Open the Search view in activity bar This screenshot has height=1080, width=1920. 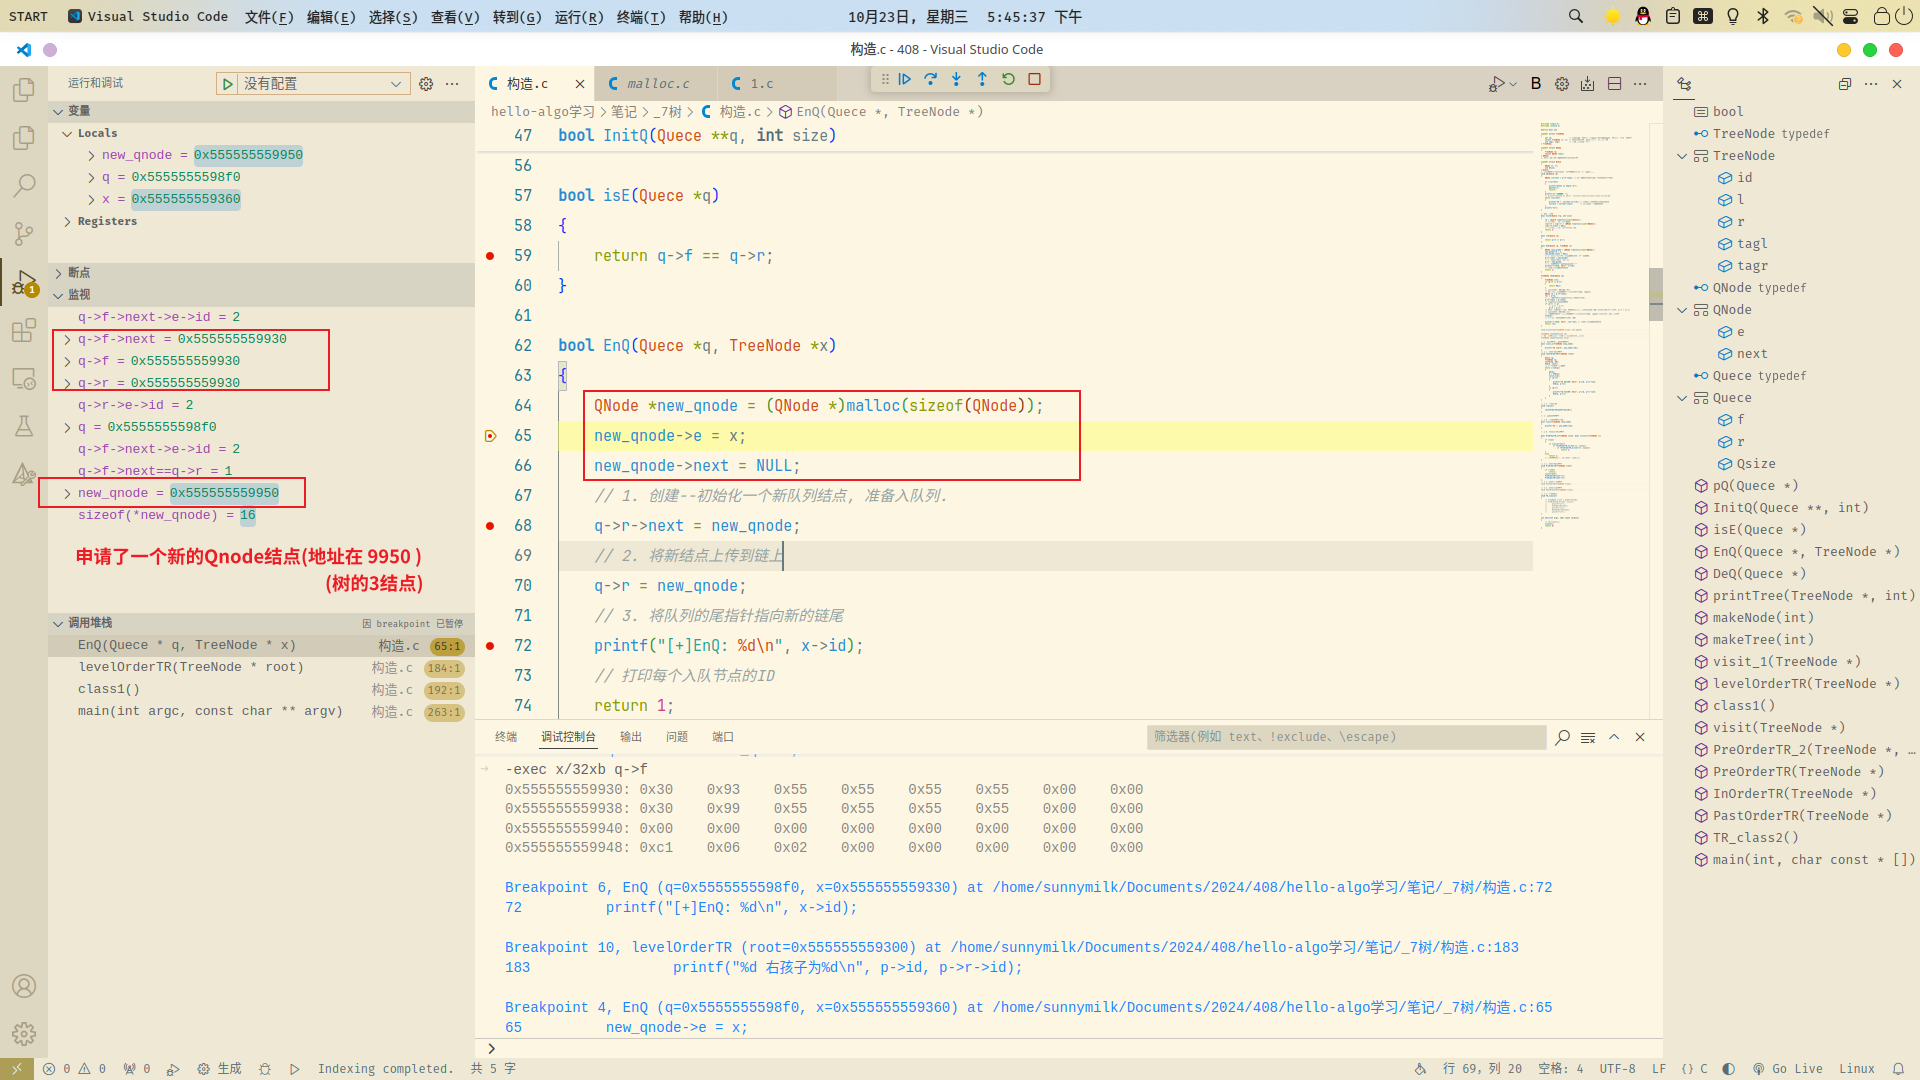pyautogui.click(x=24, y=186)
